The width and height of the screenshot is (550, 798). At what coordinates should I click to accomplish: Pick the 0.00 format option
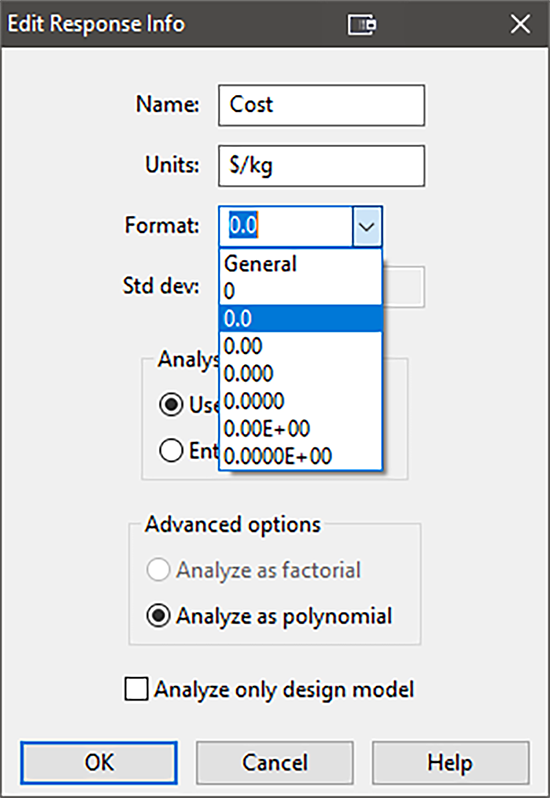pyautogui.click(x=301, y=346)
